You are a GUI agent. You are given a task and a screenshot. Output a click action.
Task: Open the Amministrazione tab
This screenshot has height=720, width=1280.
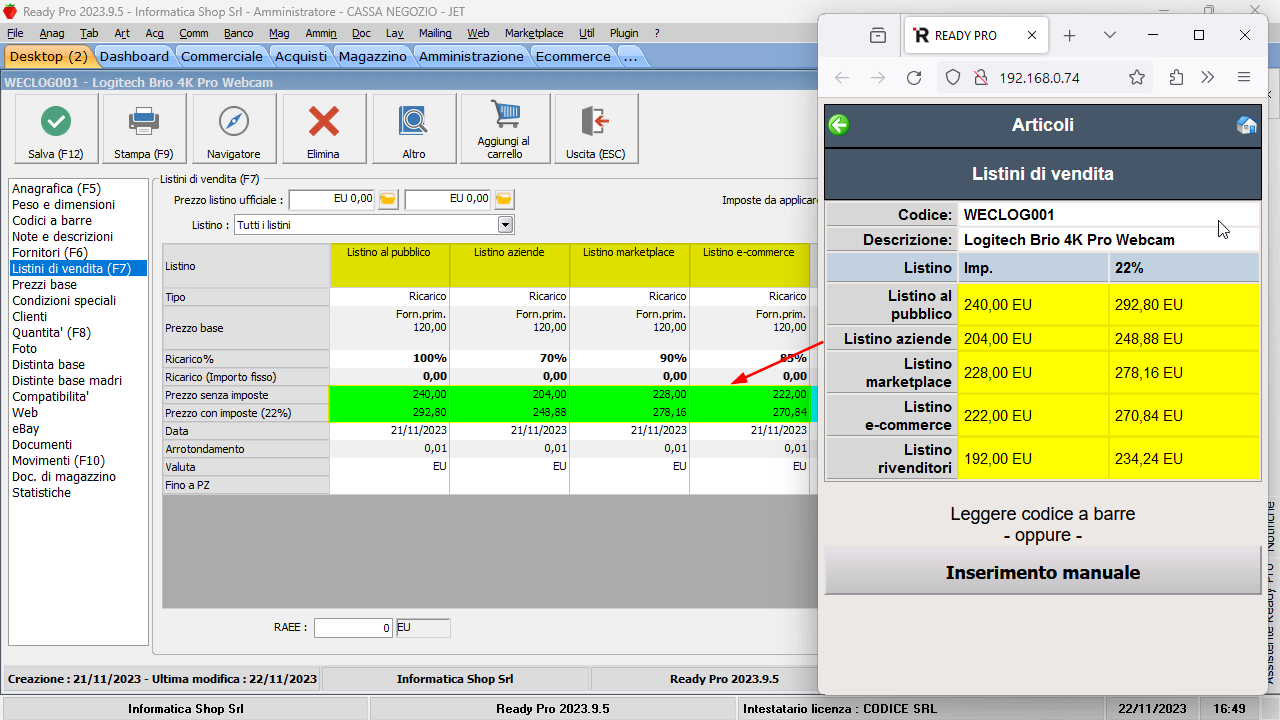point(471,56)
